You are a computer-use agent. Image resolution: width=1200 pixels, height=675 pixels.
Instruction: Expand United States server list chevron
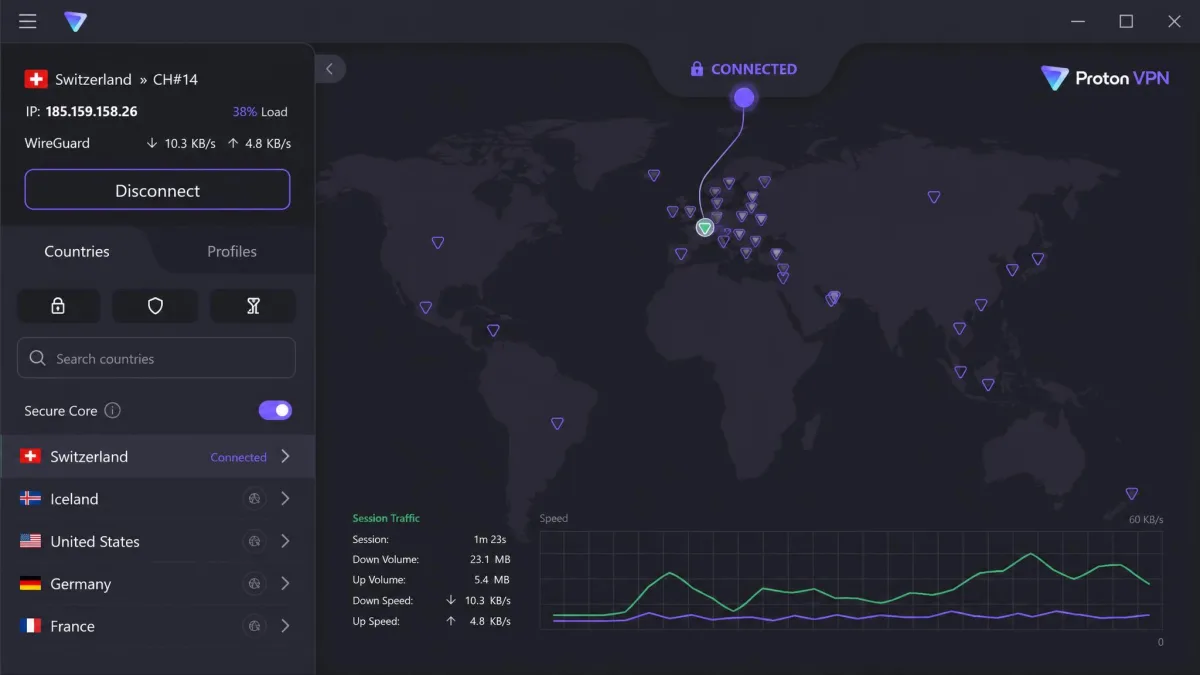click(x=285, y=541)
